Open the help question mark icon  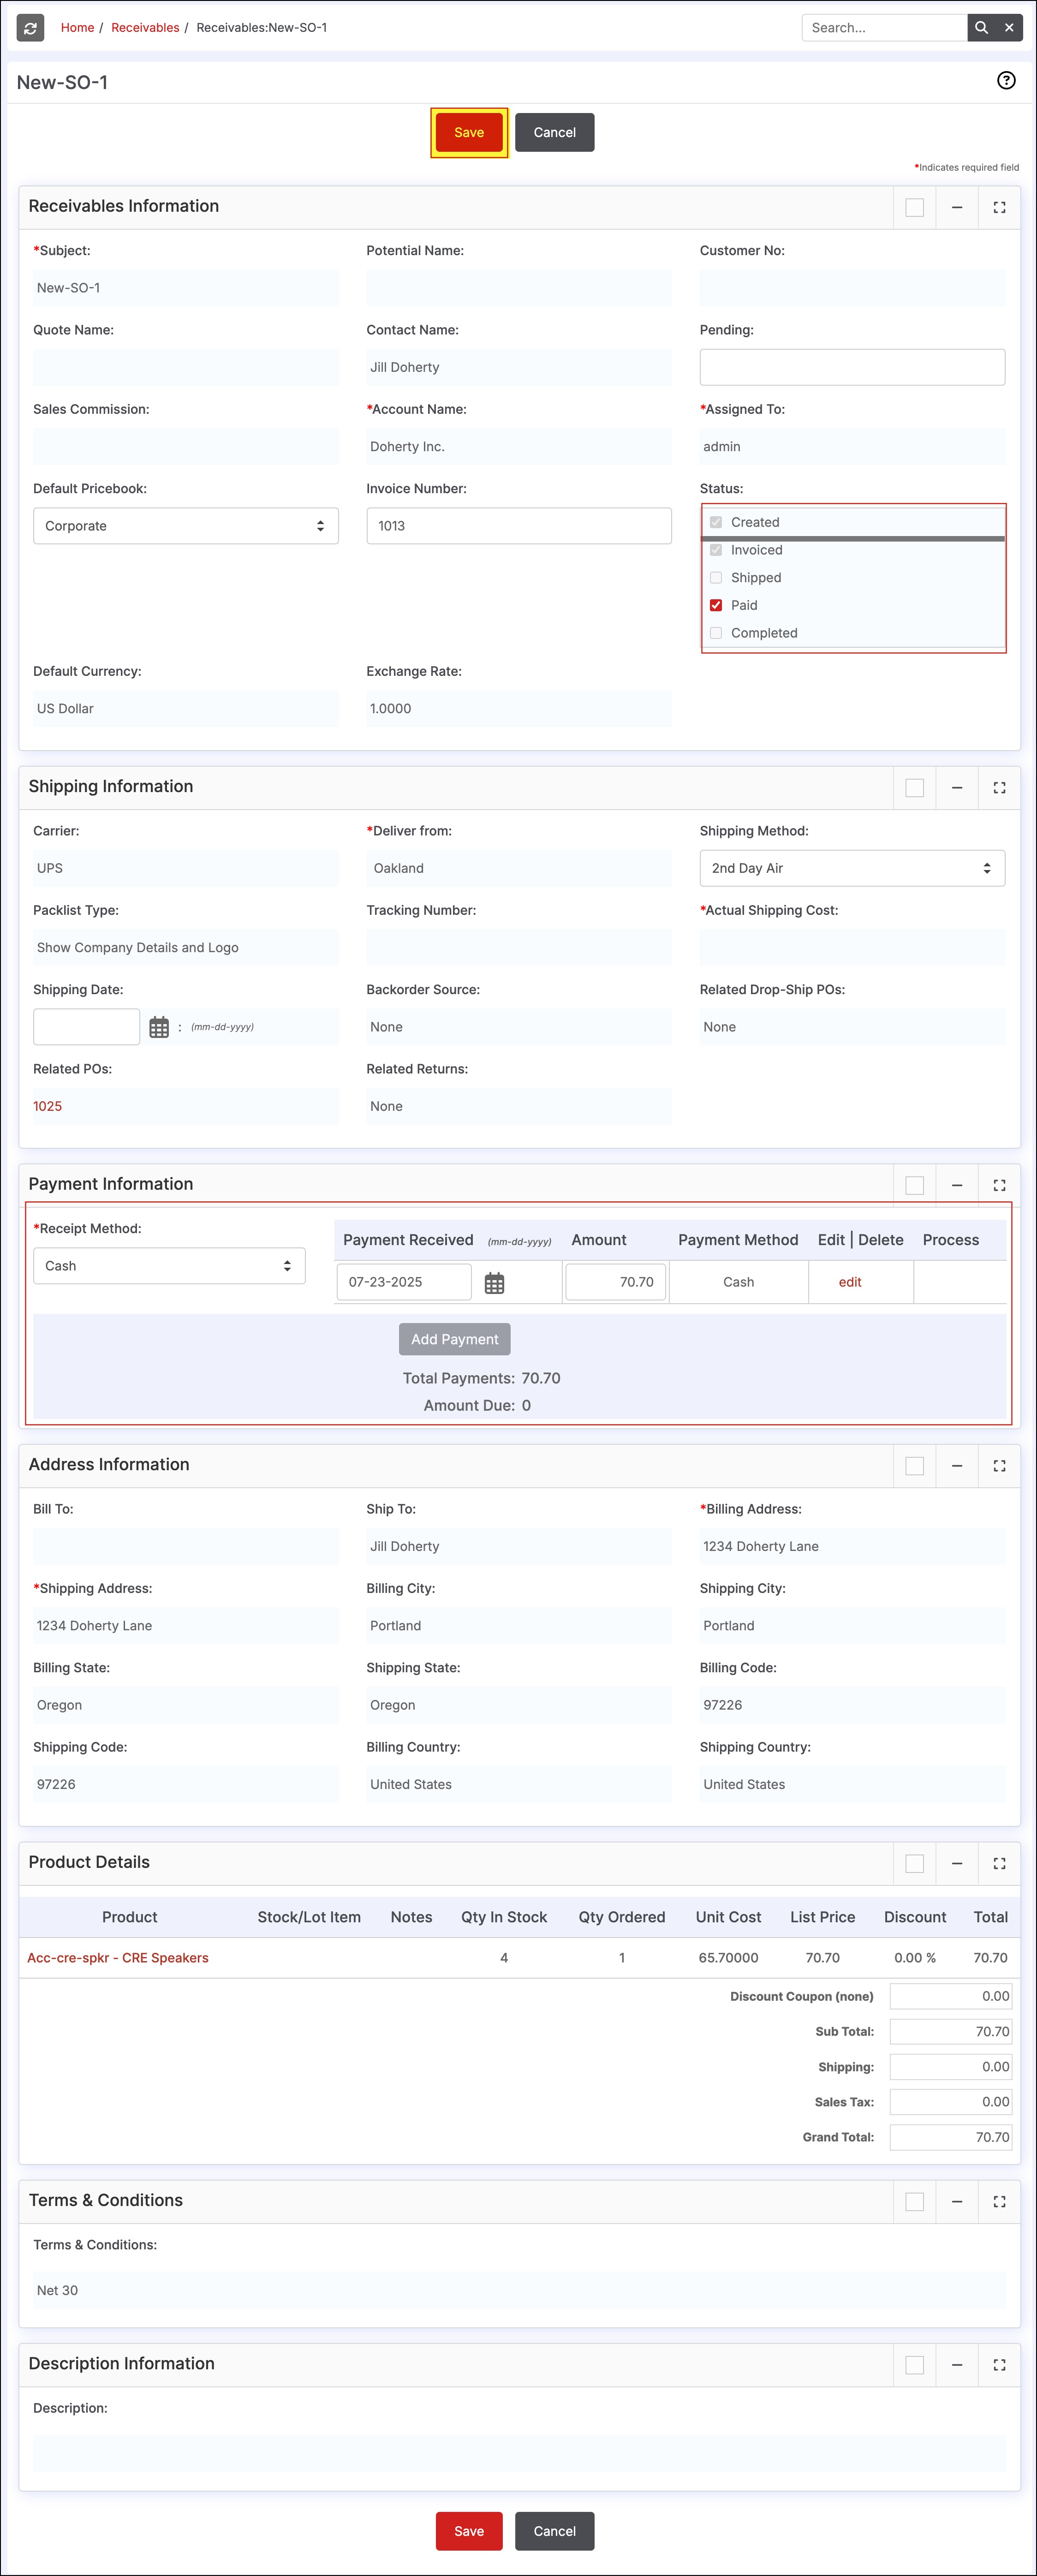point(1006,81)
